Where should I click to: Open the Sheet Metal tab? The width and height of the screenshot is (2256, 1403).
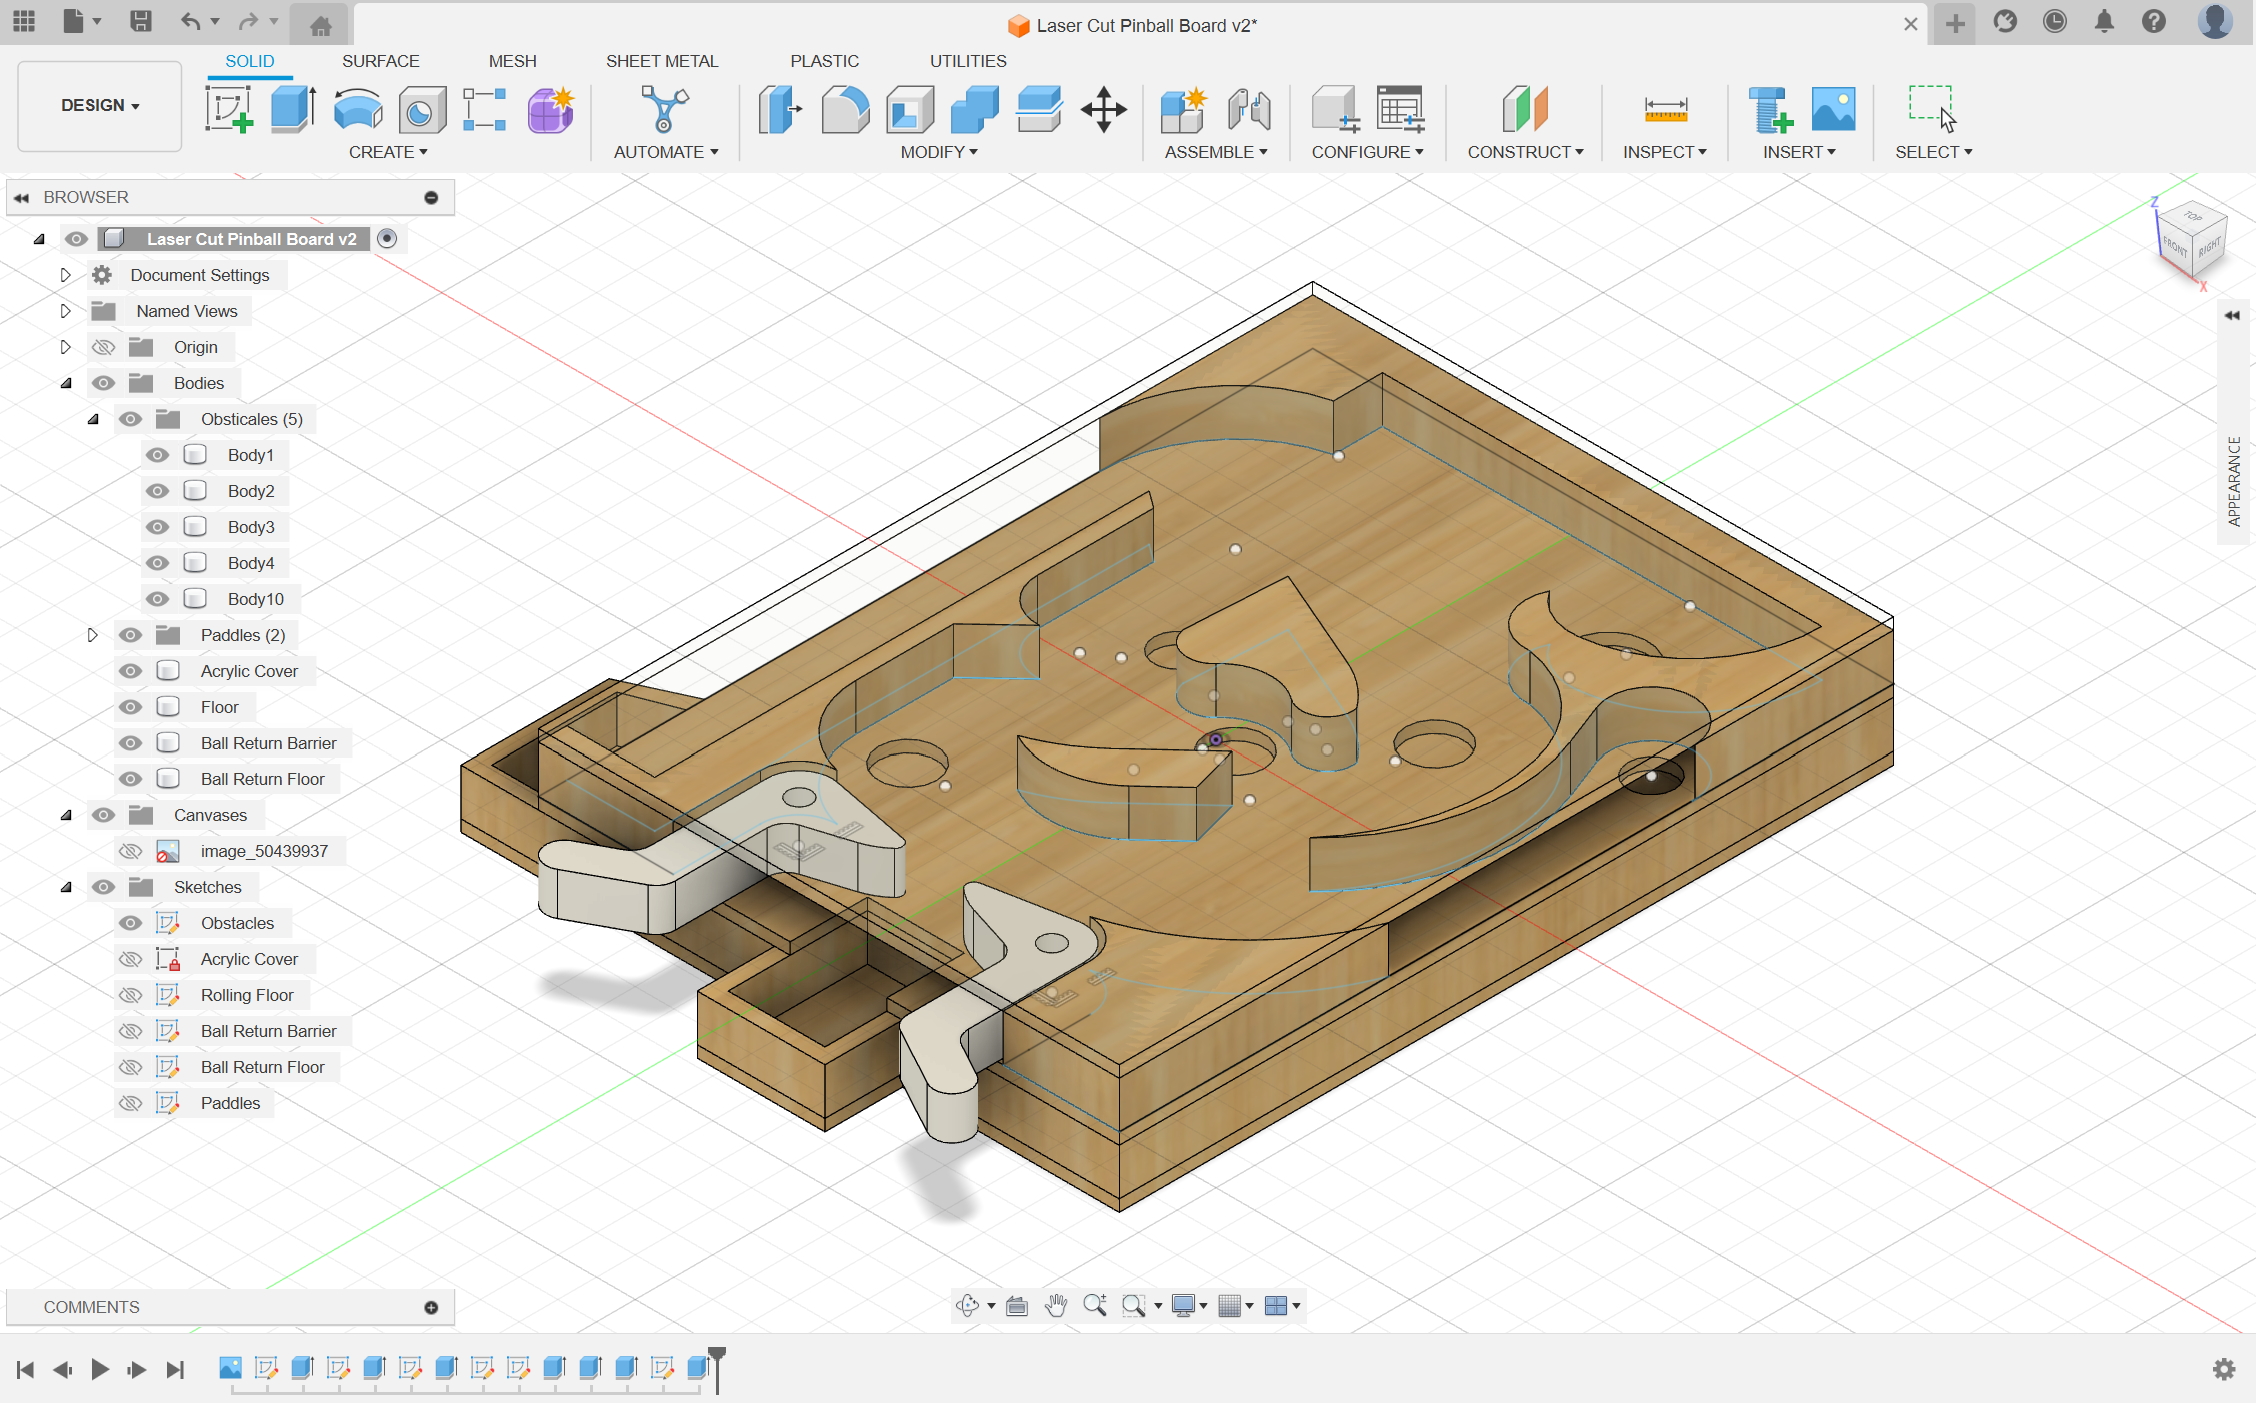coord(661,60)
